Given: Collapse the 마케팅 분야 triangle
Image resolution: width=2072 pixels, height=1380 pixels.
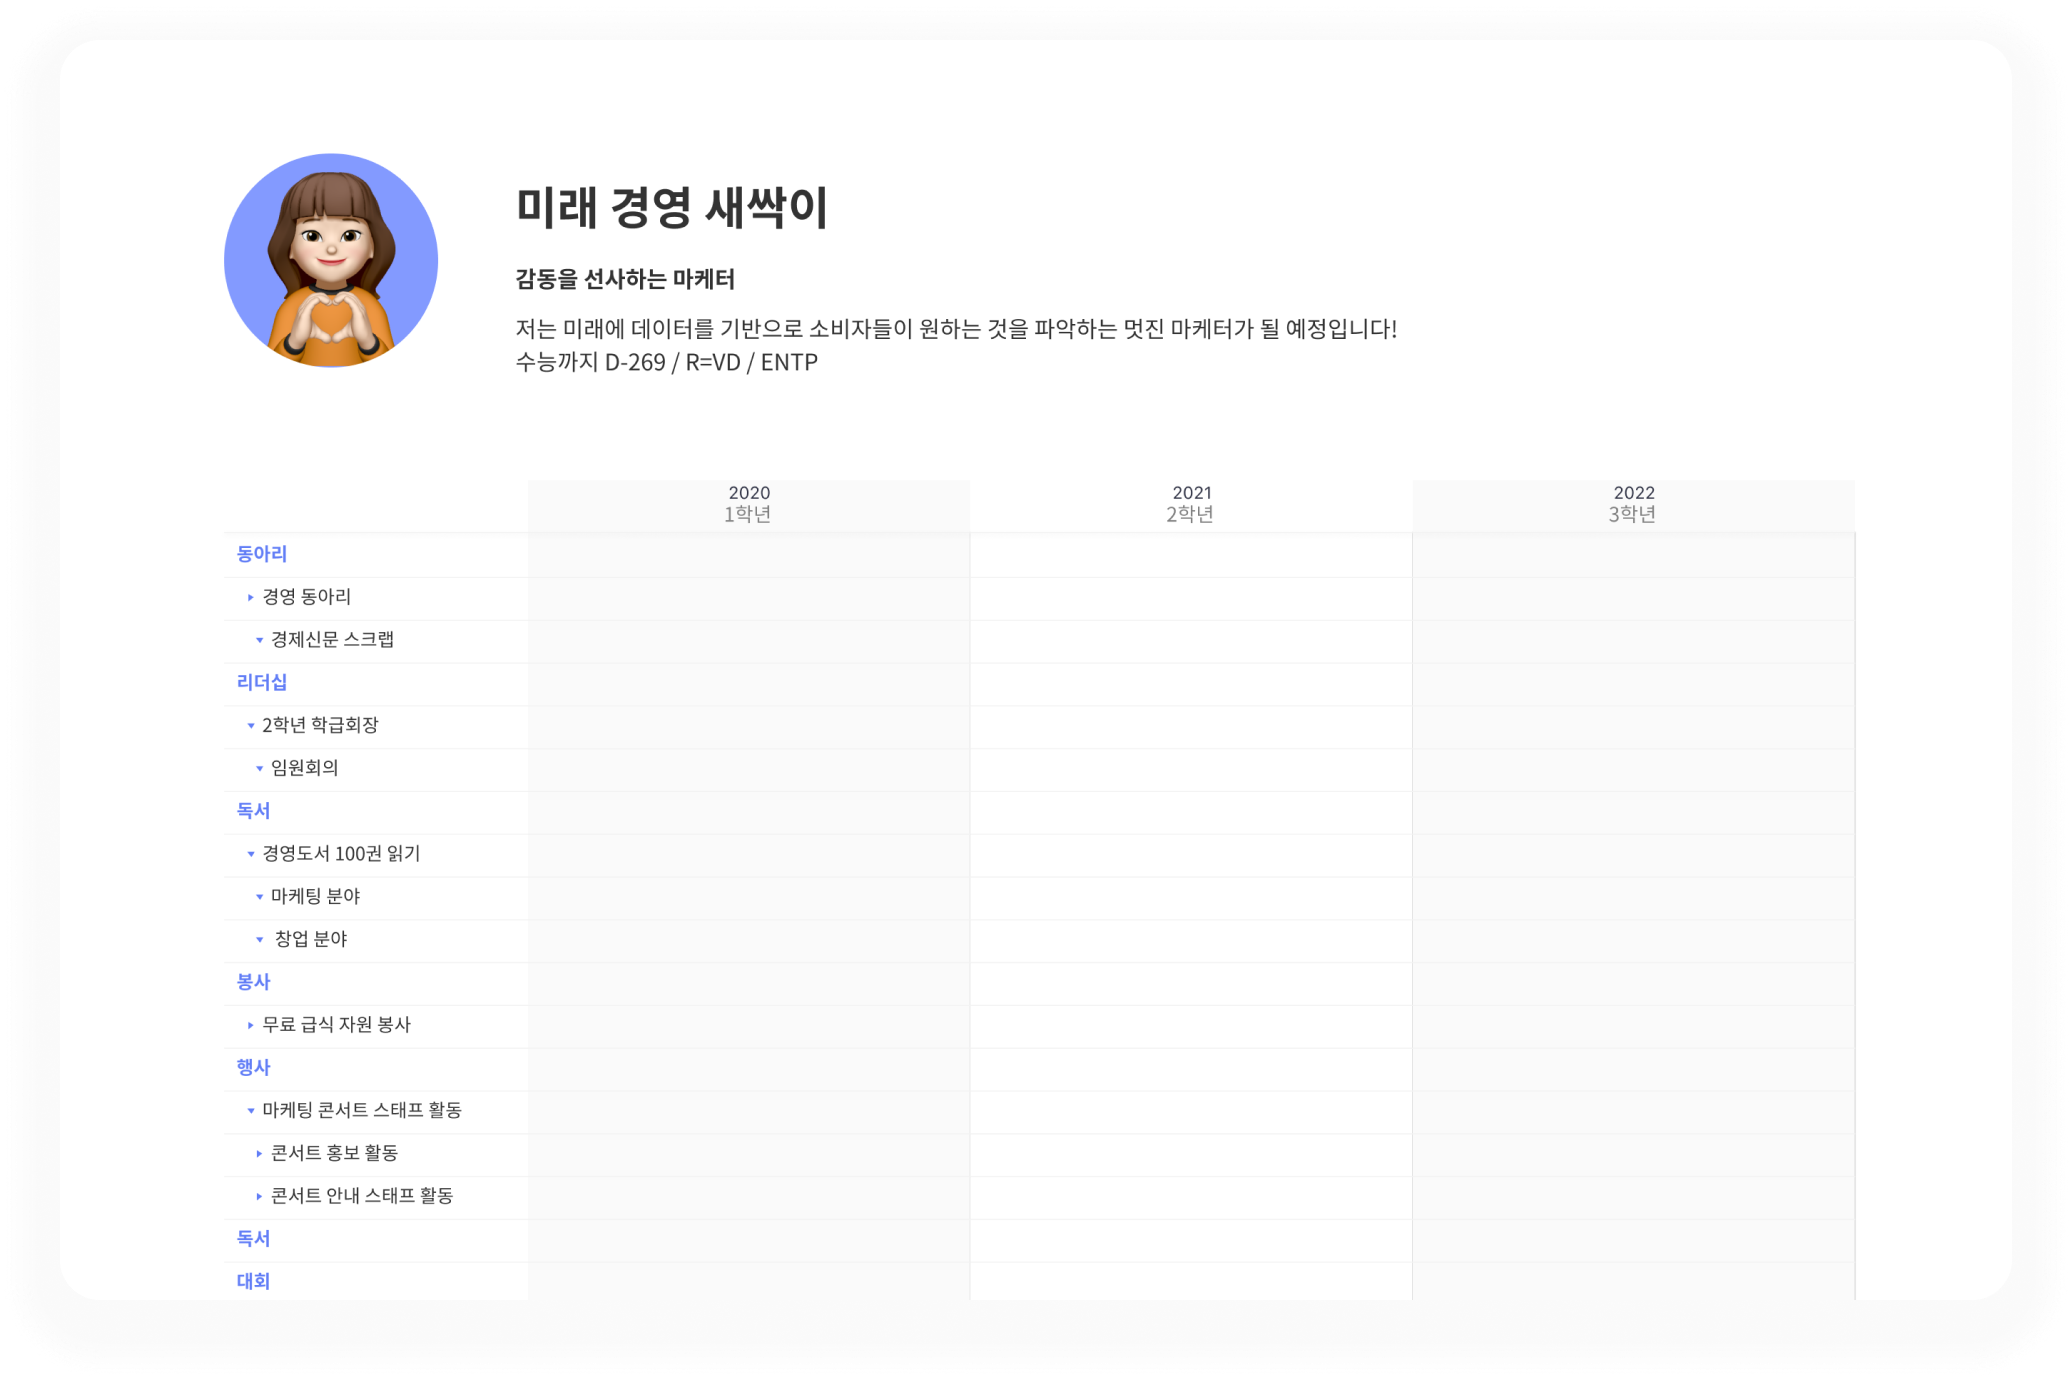Looking at the screenshot, I should [x=259, y=897].
